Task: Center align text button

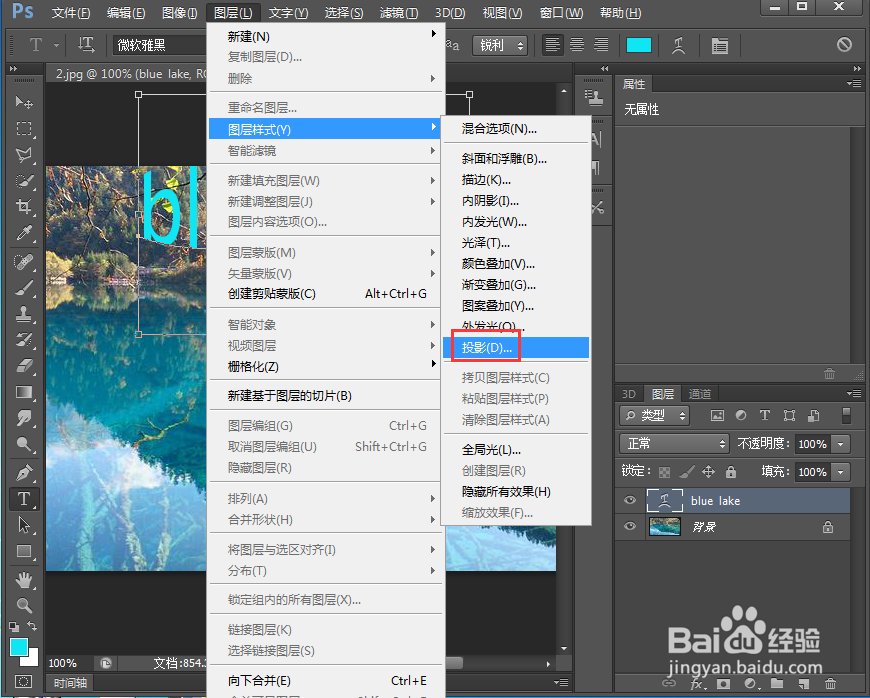Action: click(x=577, y=45)
